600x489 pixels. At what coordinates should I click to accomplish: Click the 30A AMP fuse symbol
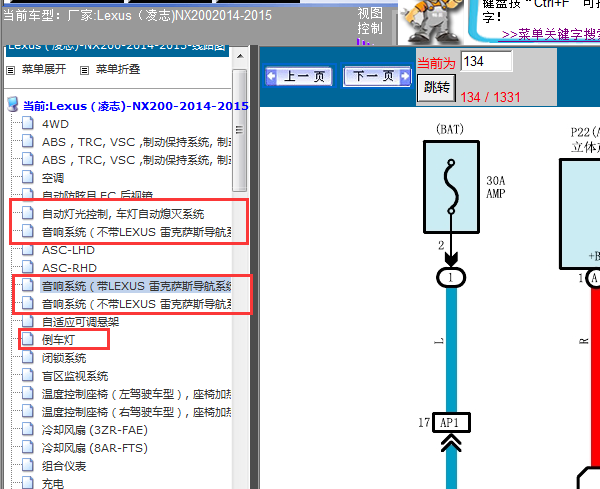coord(451,187)
